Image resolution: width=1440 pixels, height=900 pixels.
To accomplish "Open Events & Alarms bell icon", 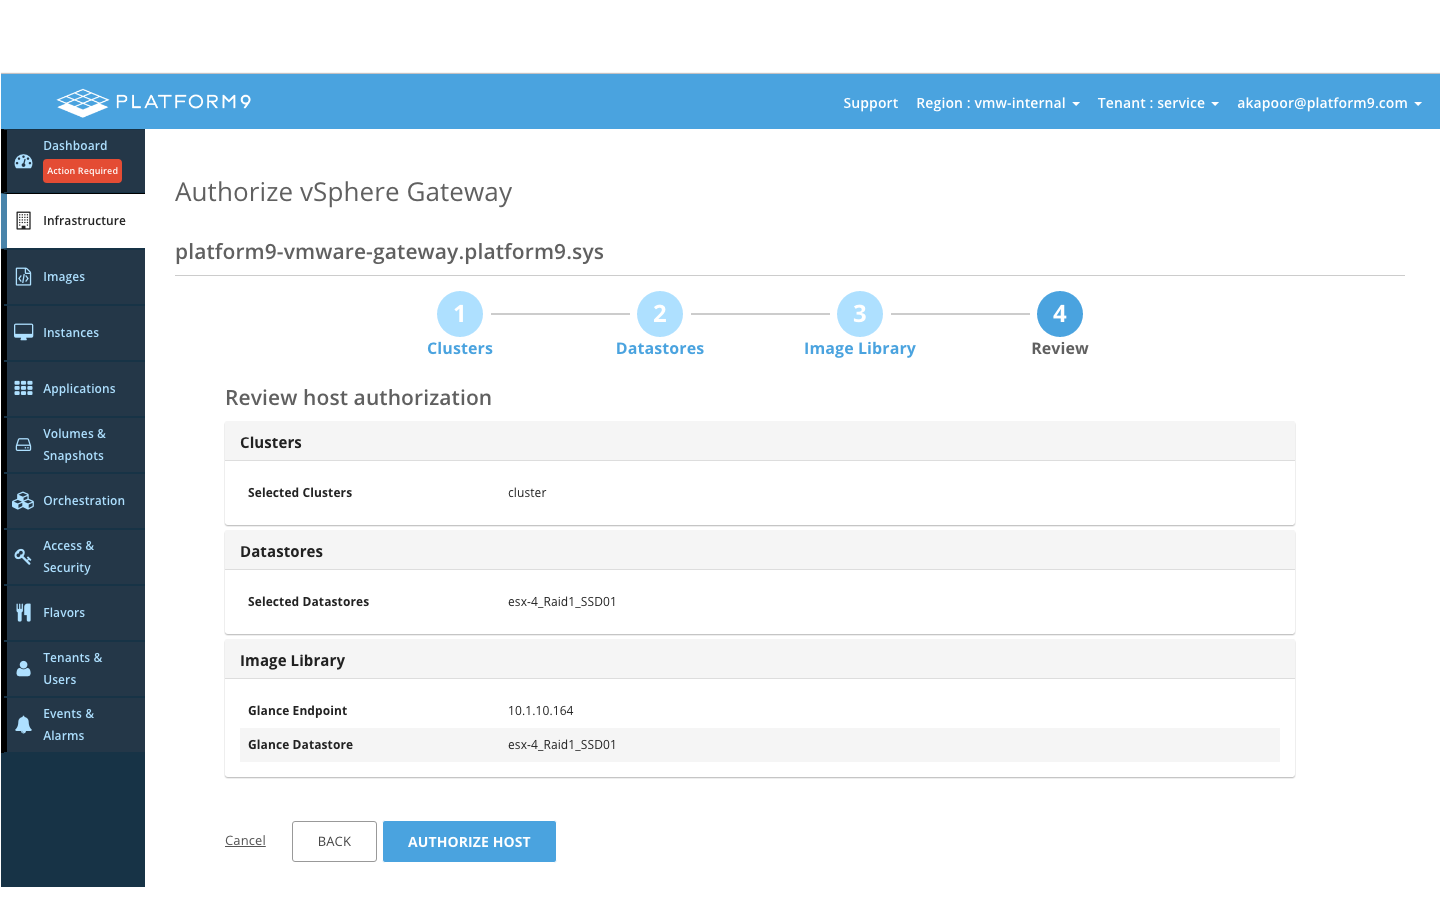I will point(24,725).
